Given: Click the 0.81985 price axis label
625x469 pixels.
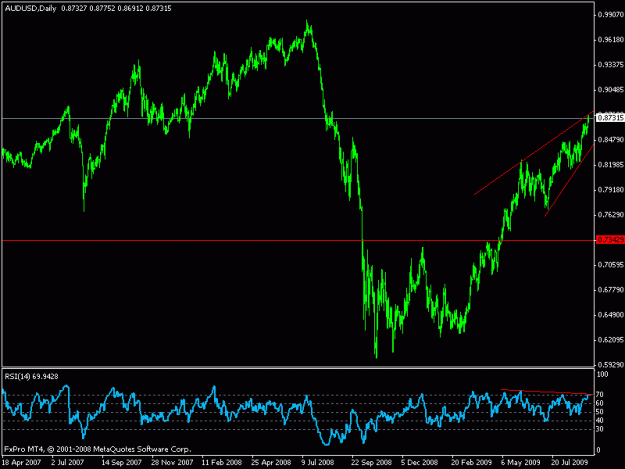Looking at the screenshot, I should click(611, 165).
